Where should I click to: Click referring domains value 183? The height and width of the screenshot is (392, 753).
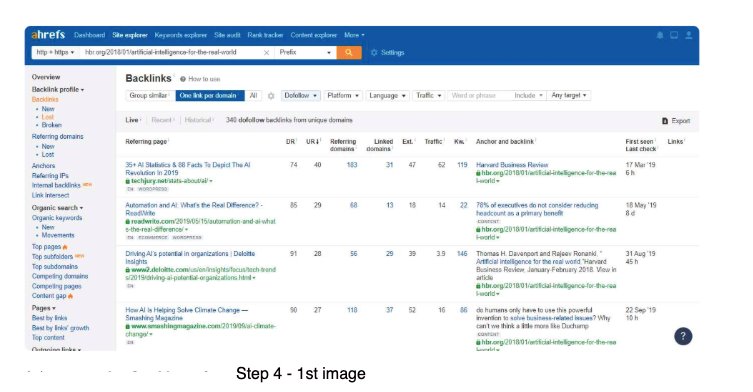(x=352, y=165)
